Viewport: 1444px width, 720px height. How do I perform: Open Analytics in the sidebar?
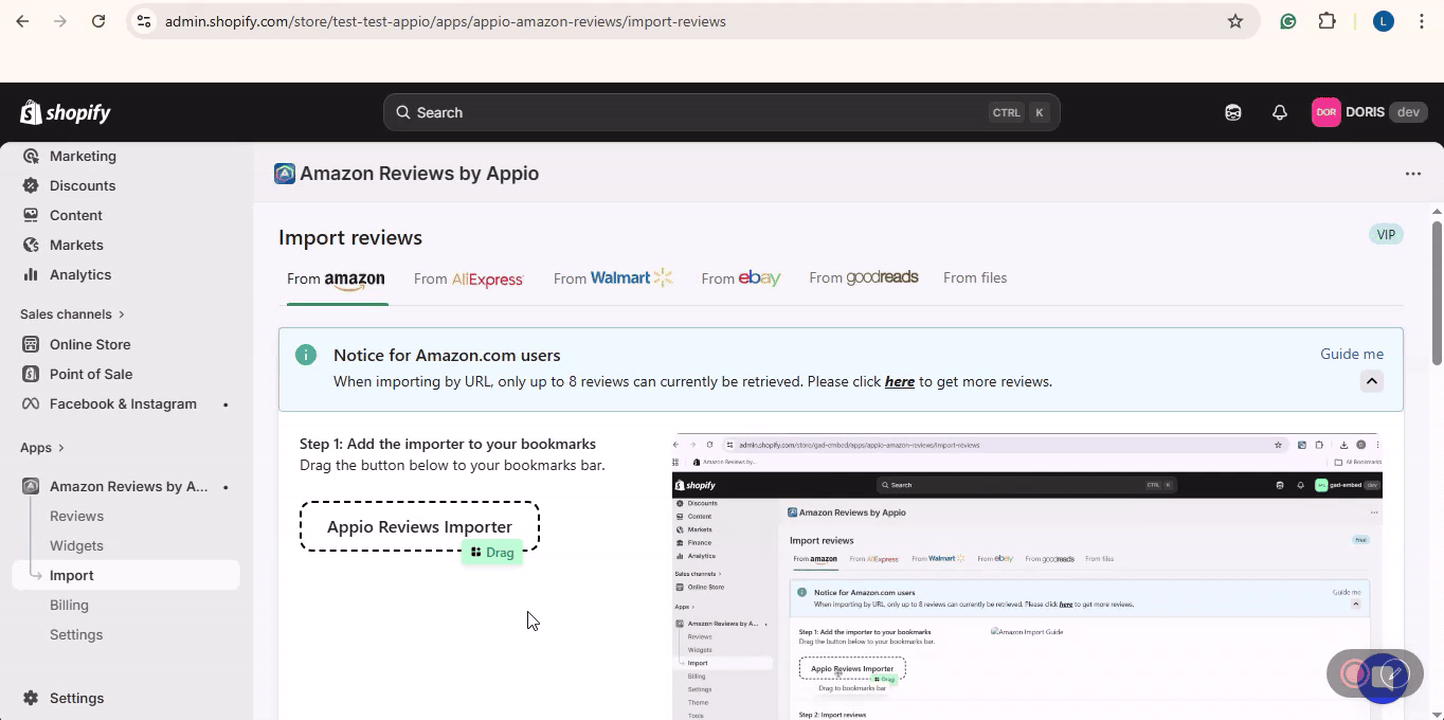80,275
